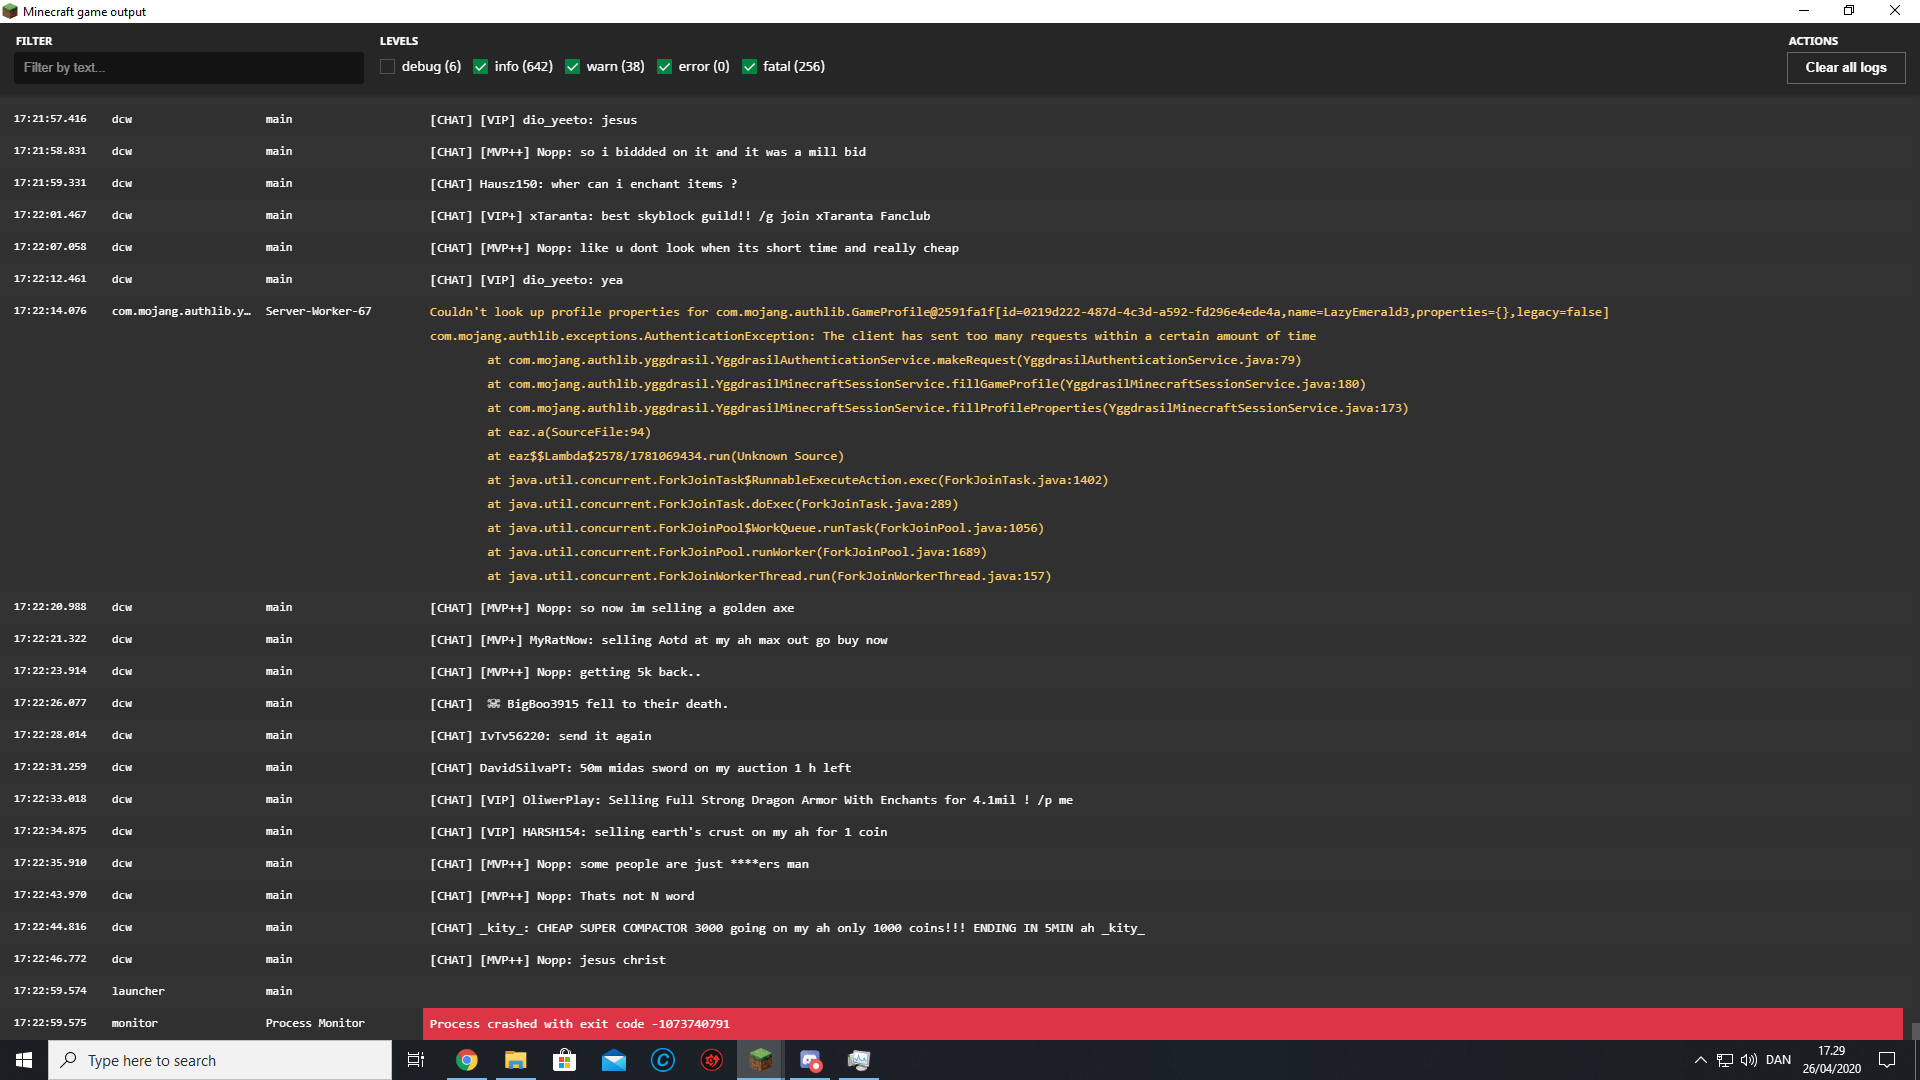Expand the hidden system tray icons
Image resolution: width=1920 pixels, height=1080 pixels.
(x=1700, y=1060)
